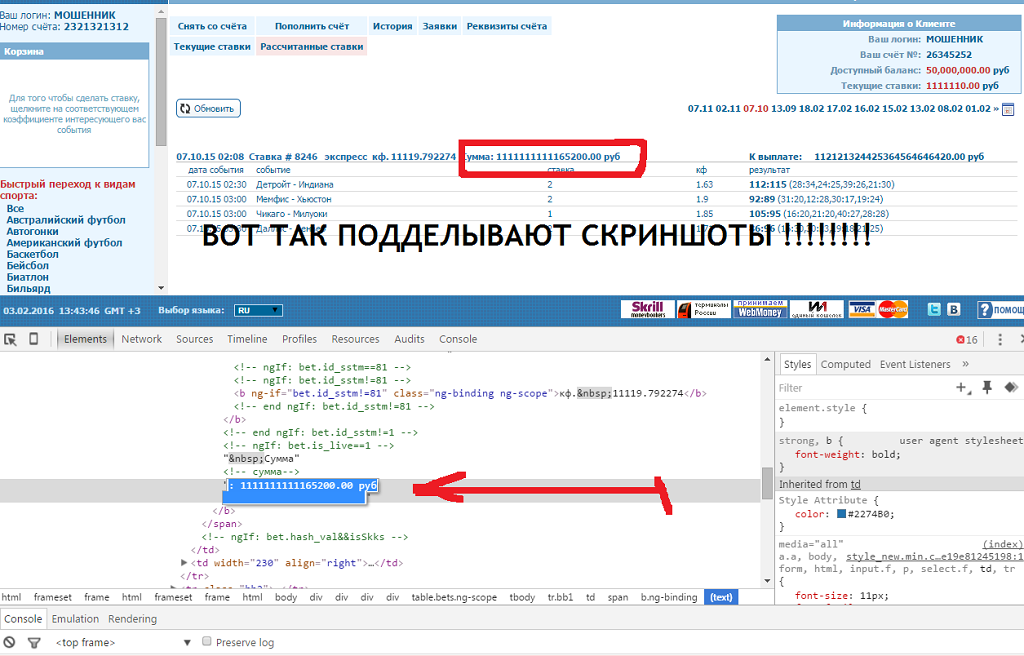Click the Снять со счёта button
This screenshot has width=1024, height=656.
(x=212, y=26)
